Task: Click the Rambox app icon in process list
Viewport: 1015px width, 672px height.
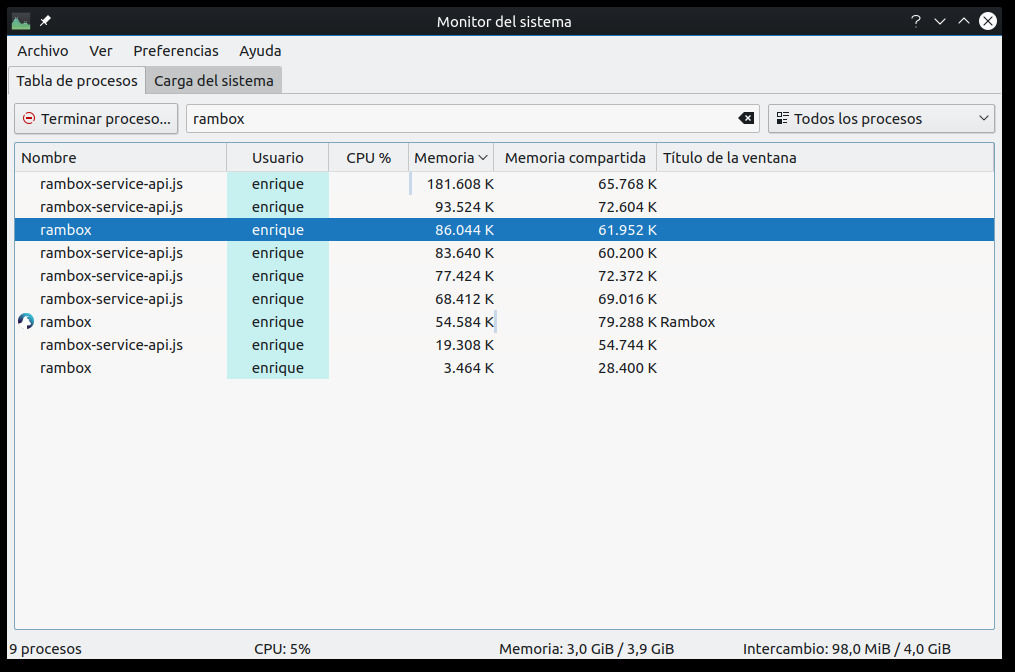Action: pos(26,321)
